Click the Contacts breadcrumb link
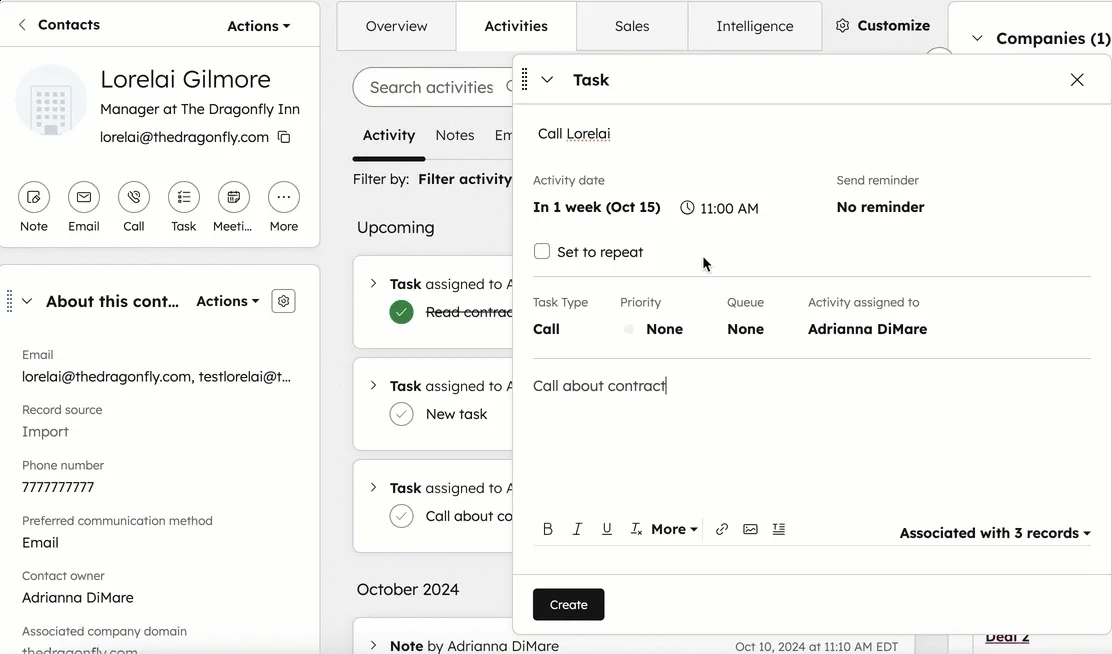The image size is (1112, 654). (69, 25)
